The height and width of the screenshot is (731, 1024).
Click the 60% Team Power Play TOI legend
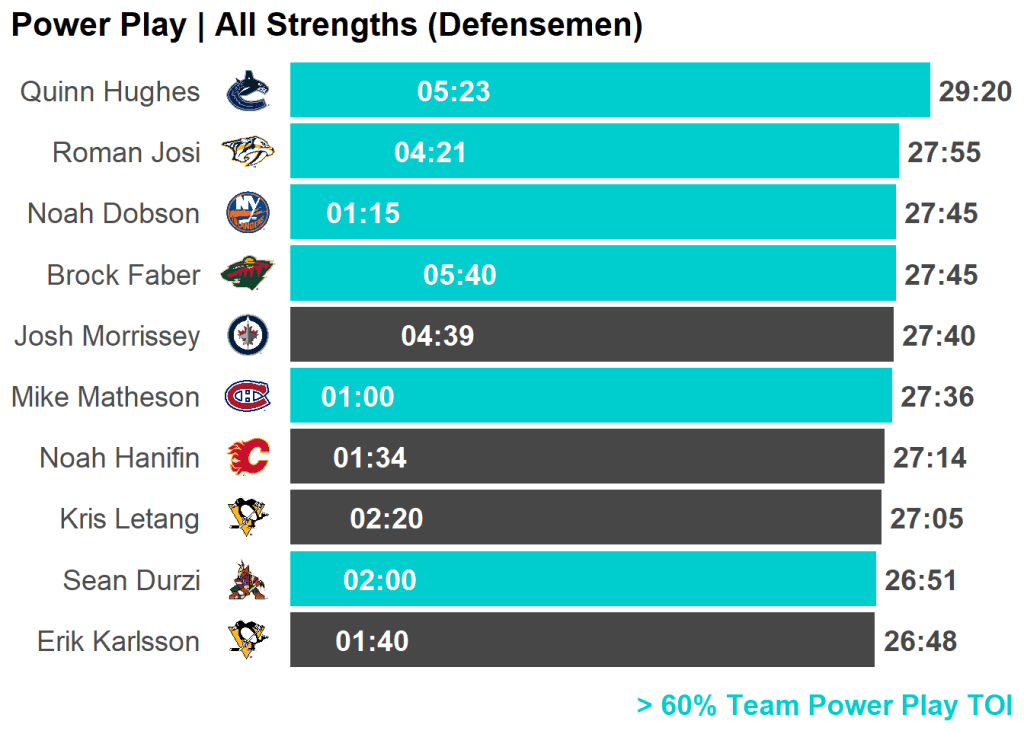tap(824, 705)
